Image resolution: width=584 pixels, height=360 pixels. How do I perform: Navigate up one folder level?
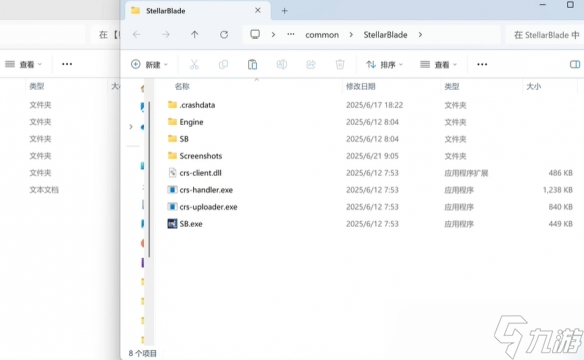(194, 35)
